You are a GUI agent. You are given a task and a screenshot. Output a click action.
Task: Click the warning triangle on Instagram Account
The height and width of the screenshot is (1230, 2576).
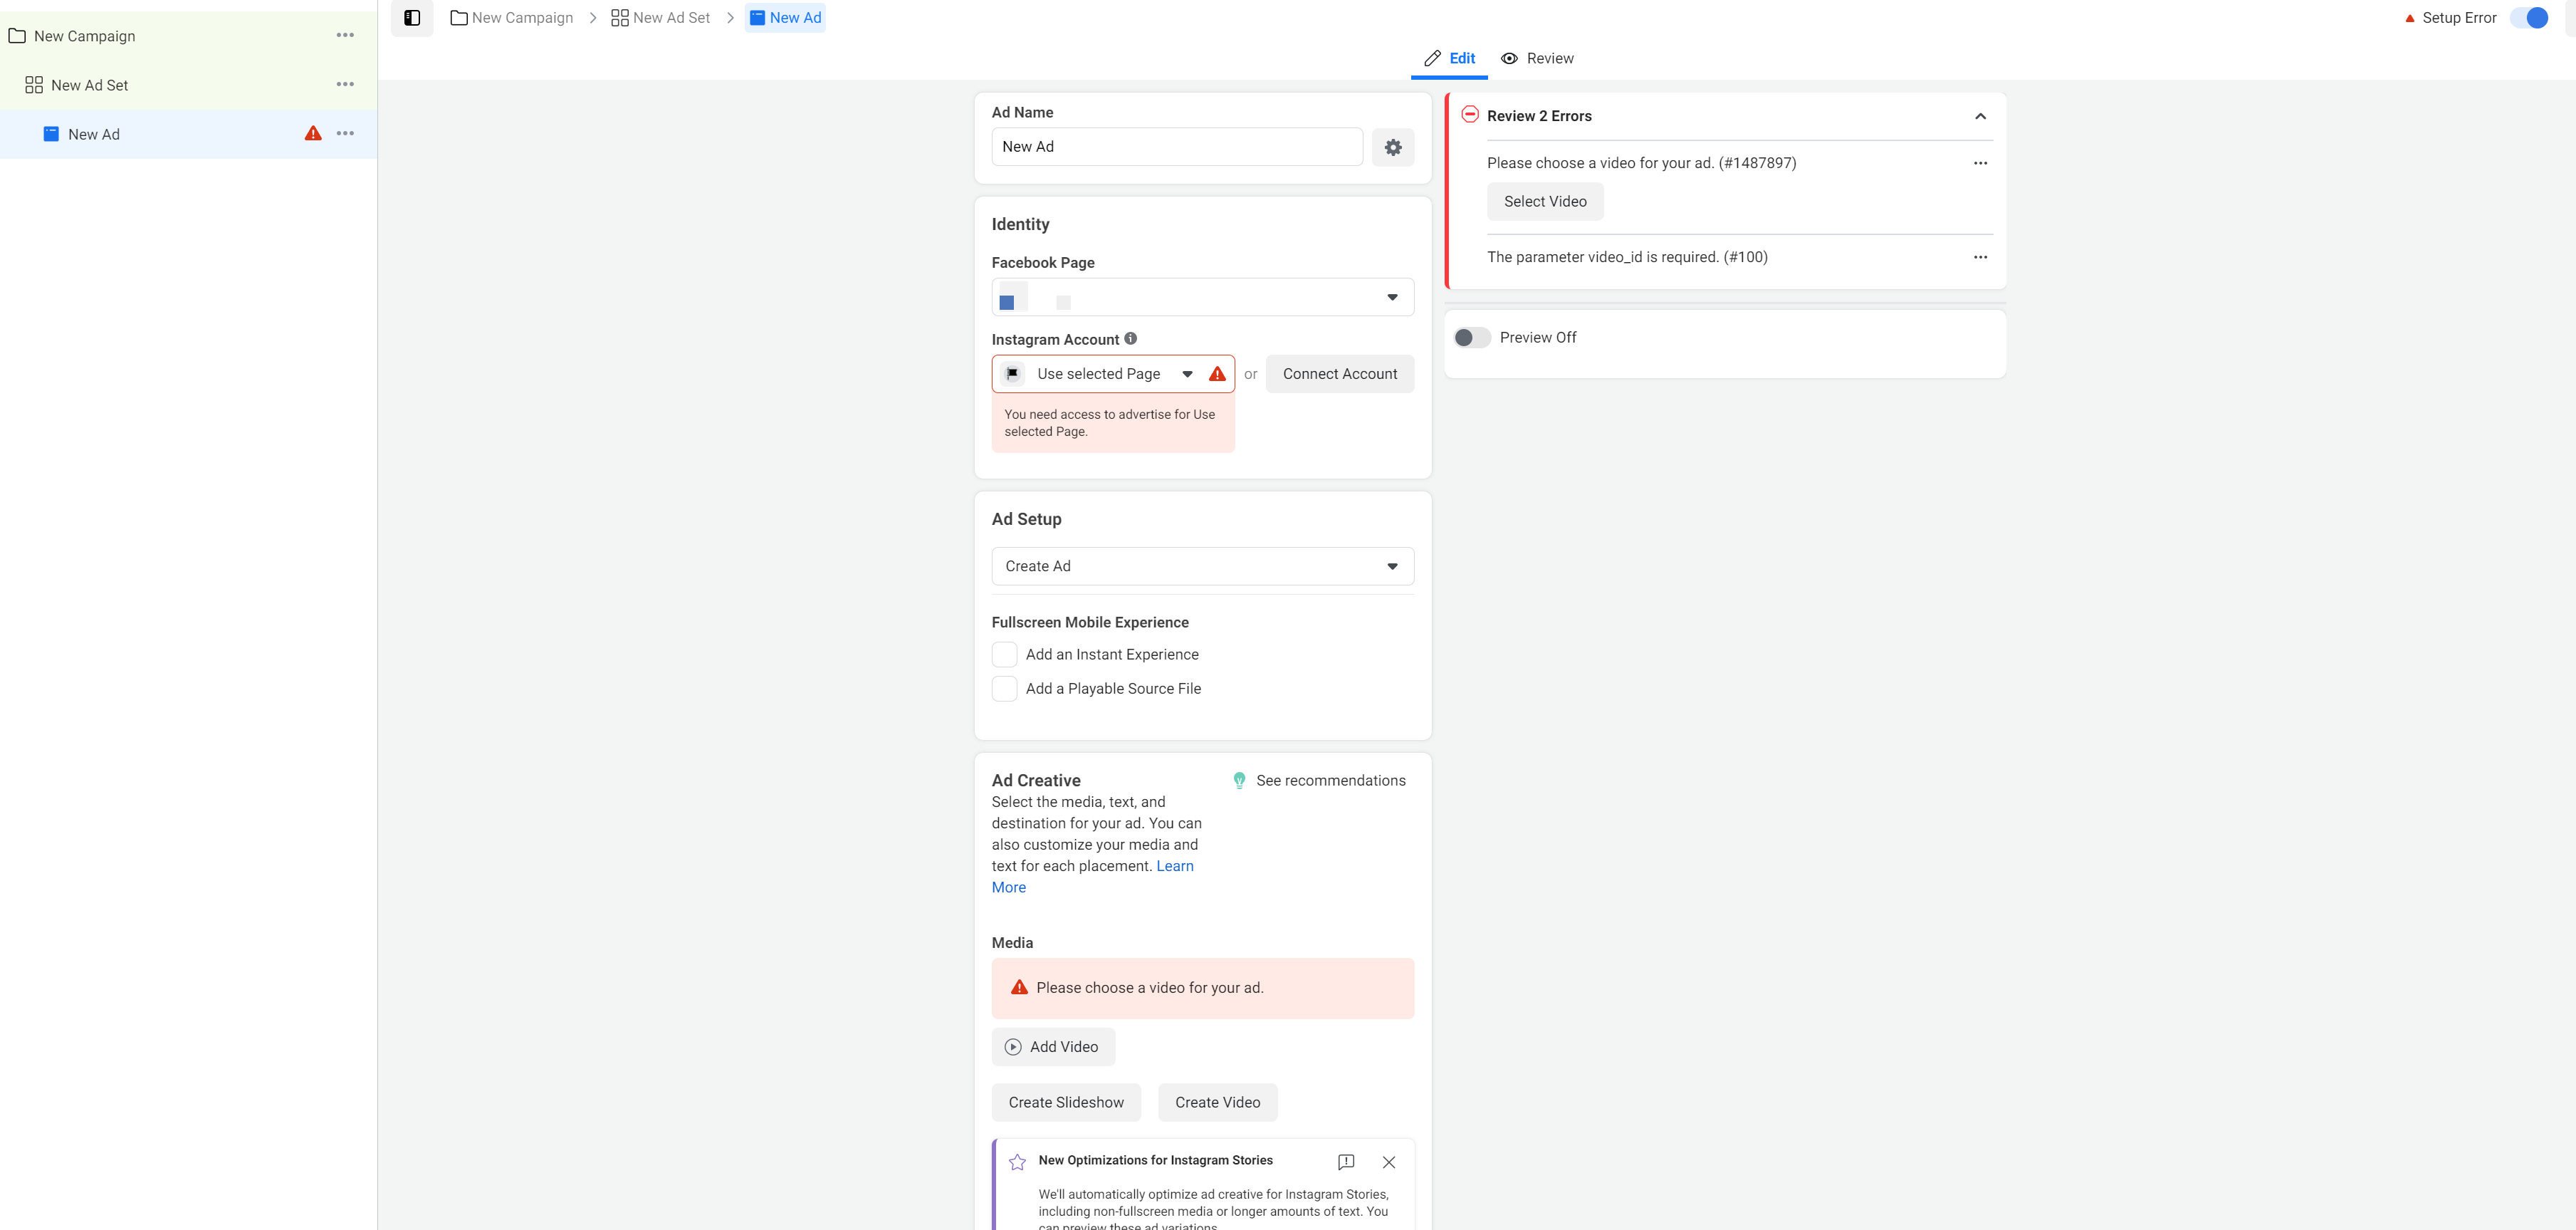(1219, 373)
